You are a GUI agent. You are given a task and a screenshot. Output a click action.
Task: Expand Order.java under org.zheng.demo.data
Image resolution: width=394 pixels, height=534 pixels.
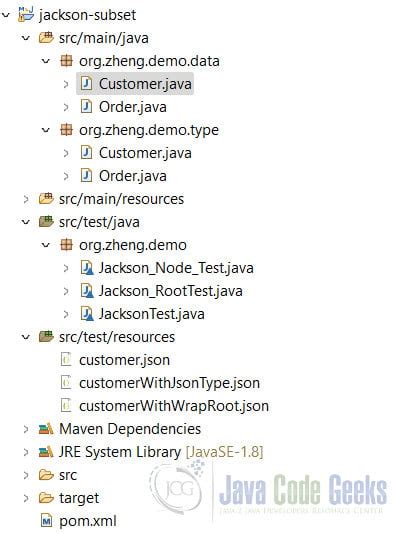(66, 107)
